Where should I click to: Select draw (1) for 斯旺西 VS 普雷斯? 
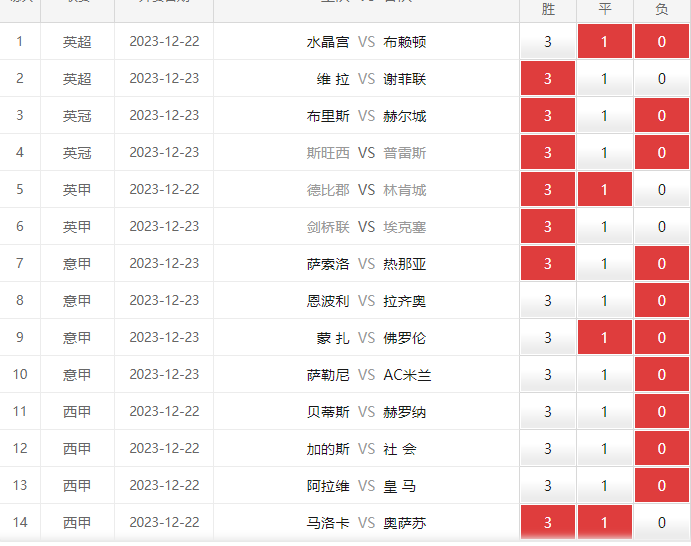605,152
